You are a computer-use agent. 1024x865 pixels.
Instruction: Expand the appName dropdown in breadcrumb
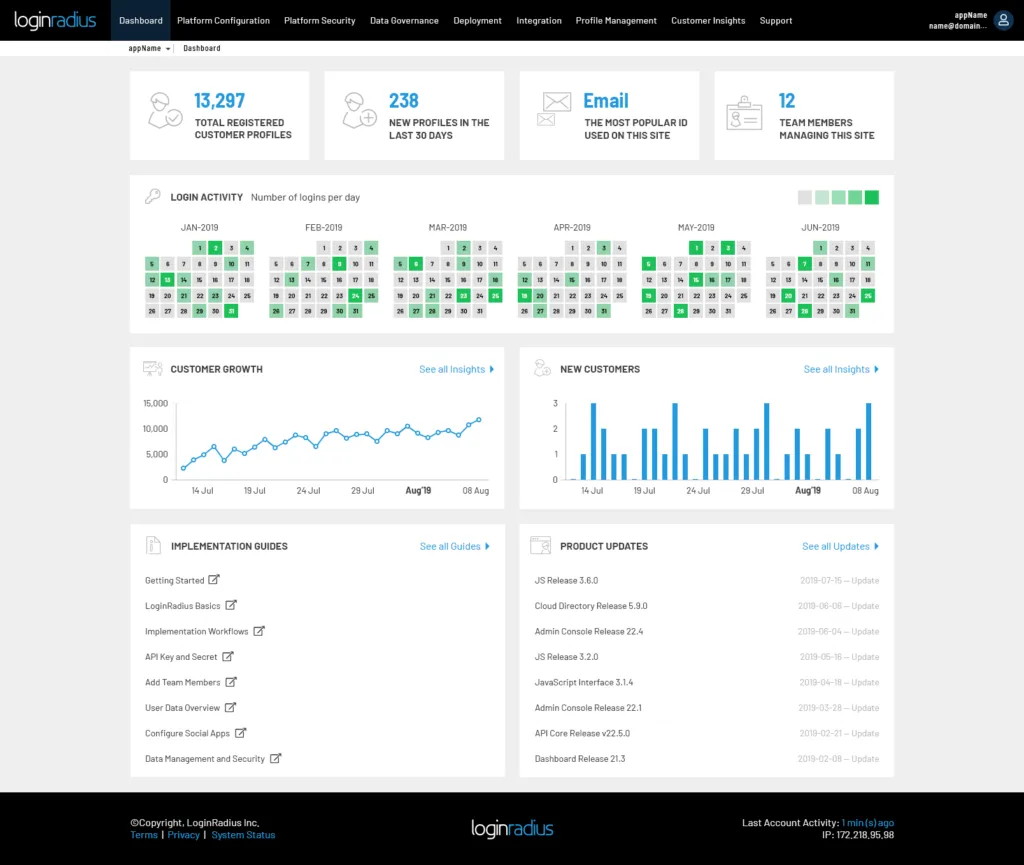click(168, 48)
